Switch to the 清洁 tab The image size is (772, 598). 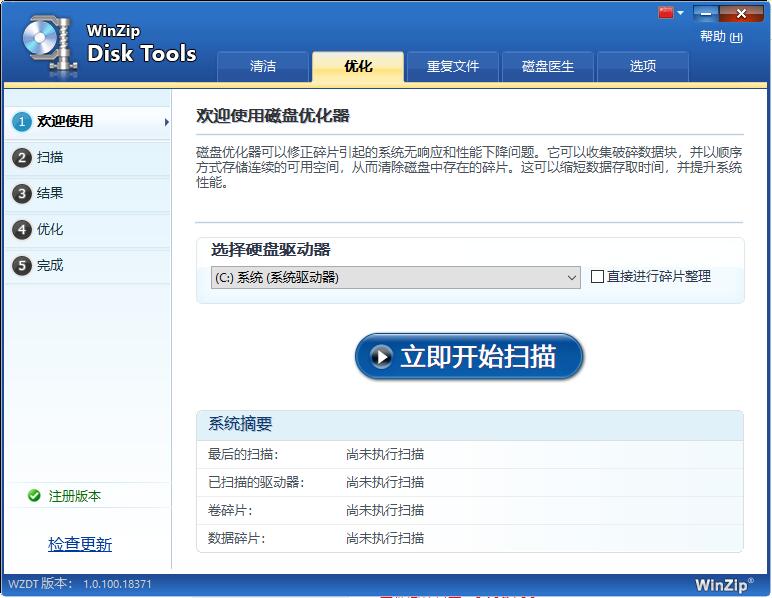(262, 66)
